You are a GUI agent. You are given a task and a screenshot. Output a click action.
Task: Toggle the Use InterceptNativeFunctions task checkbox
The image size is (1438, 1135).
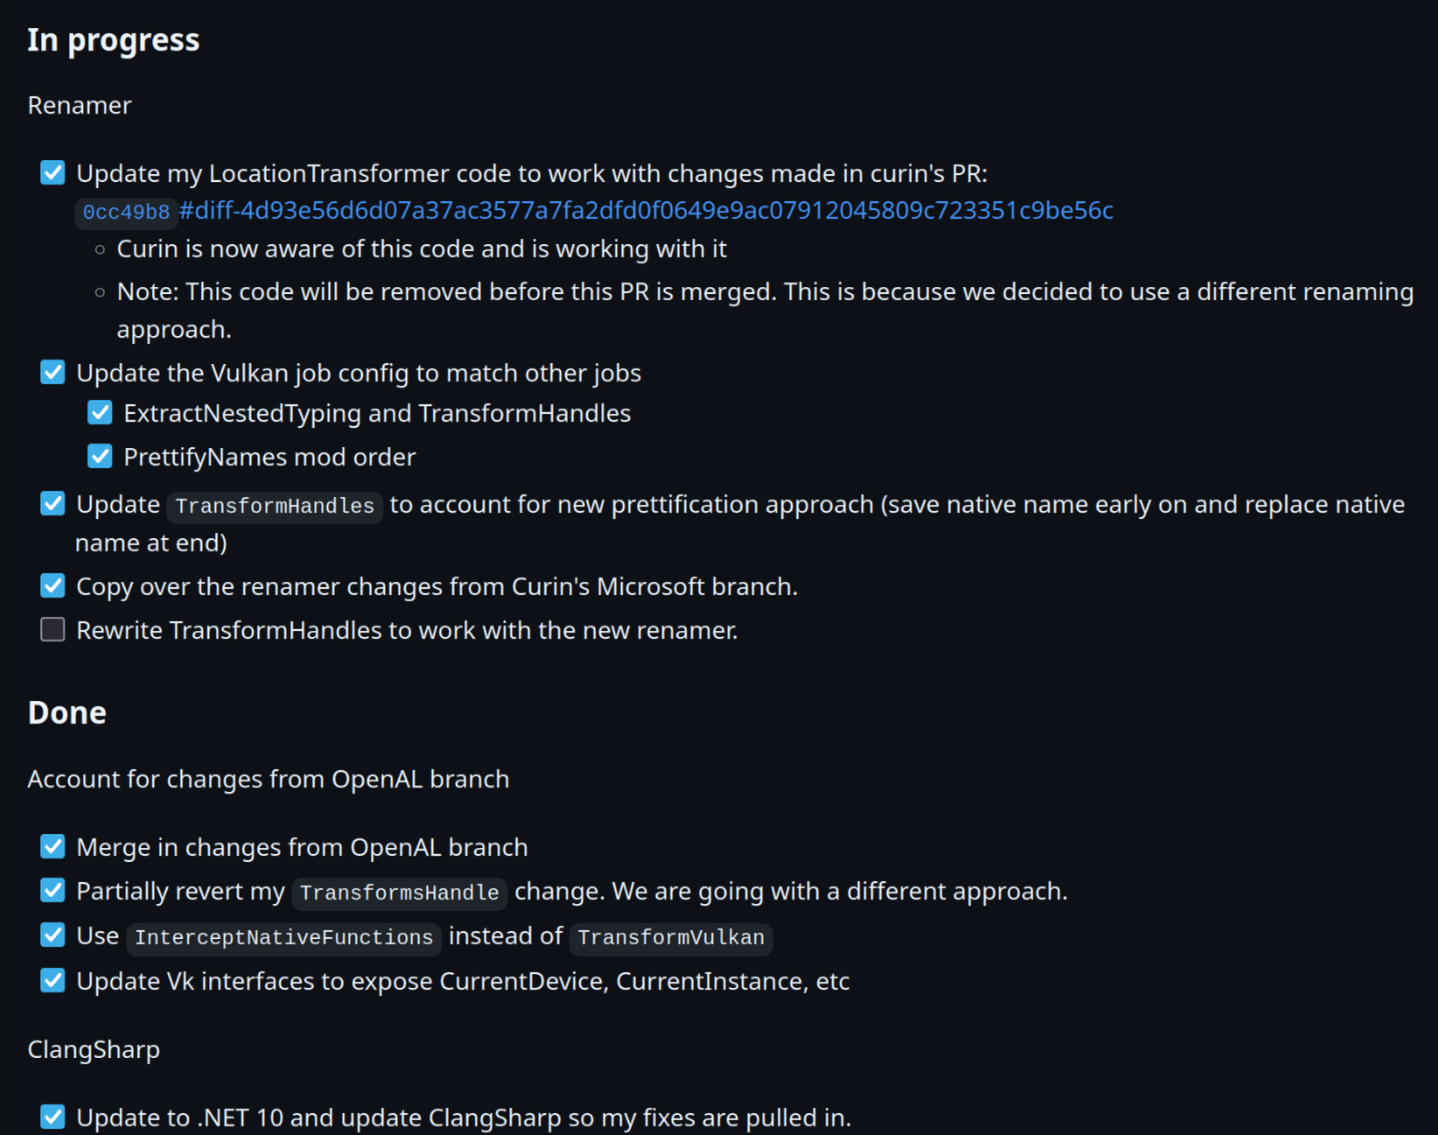pyautogui.click(x=53, y=935)
